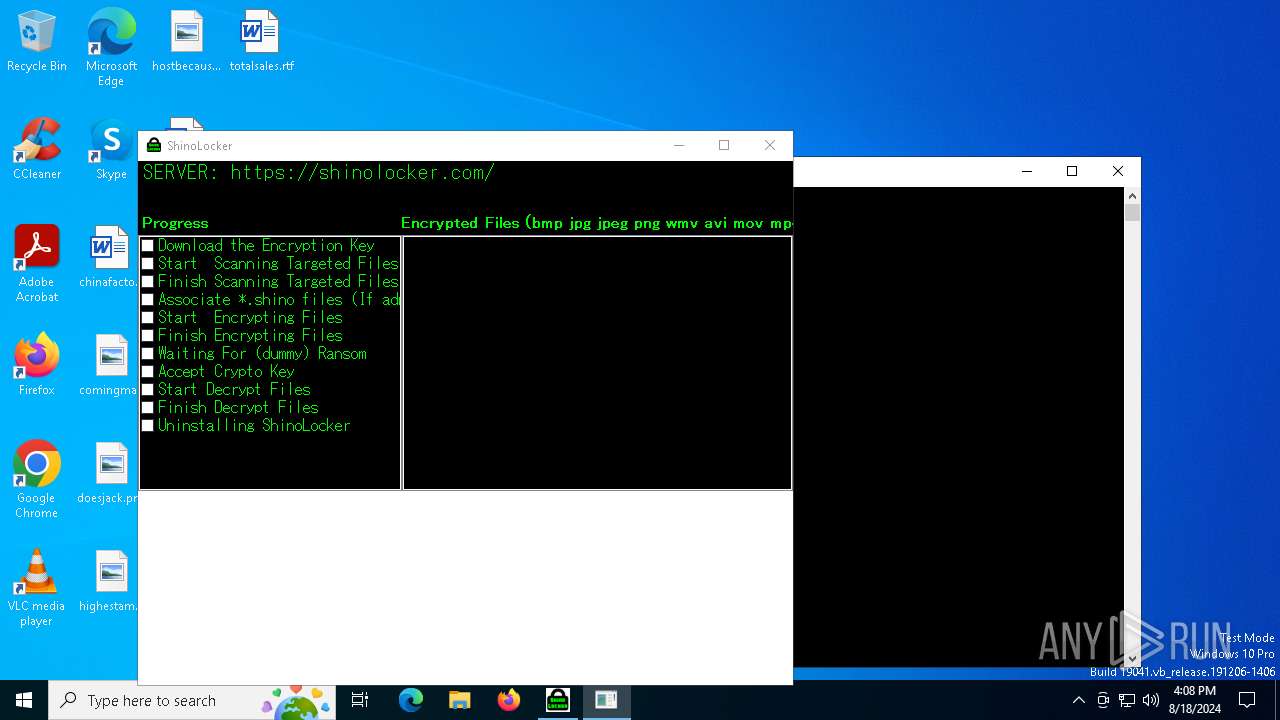The height and width of the screenshot is (720, 1280).
Task: Check Finish Scanning Targeted Files
Action: click(x=148, y=282)
